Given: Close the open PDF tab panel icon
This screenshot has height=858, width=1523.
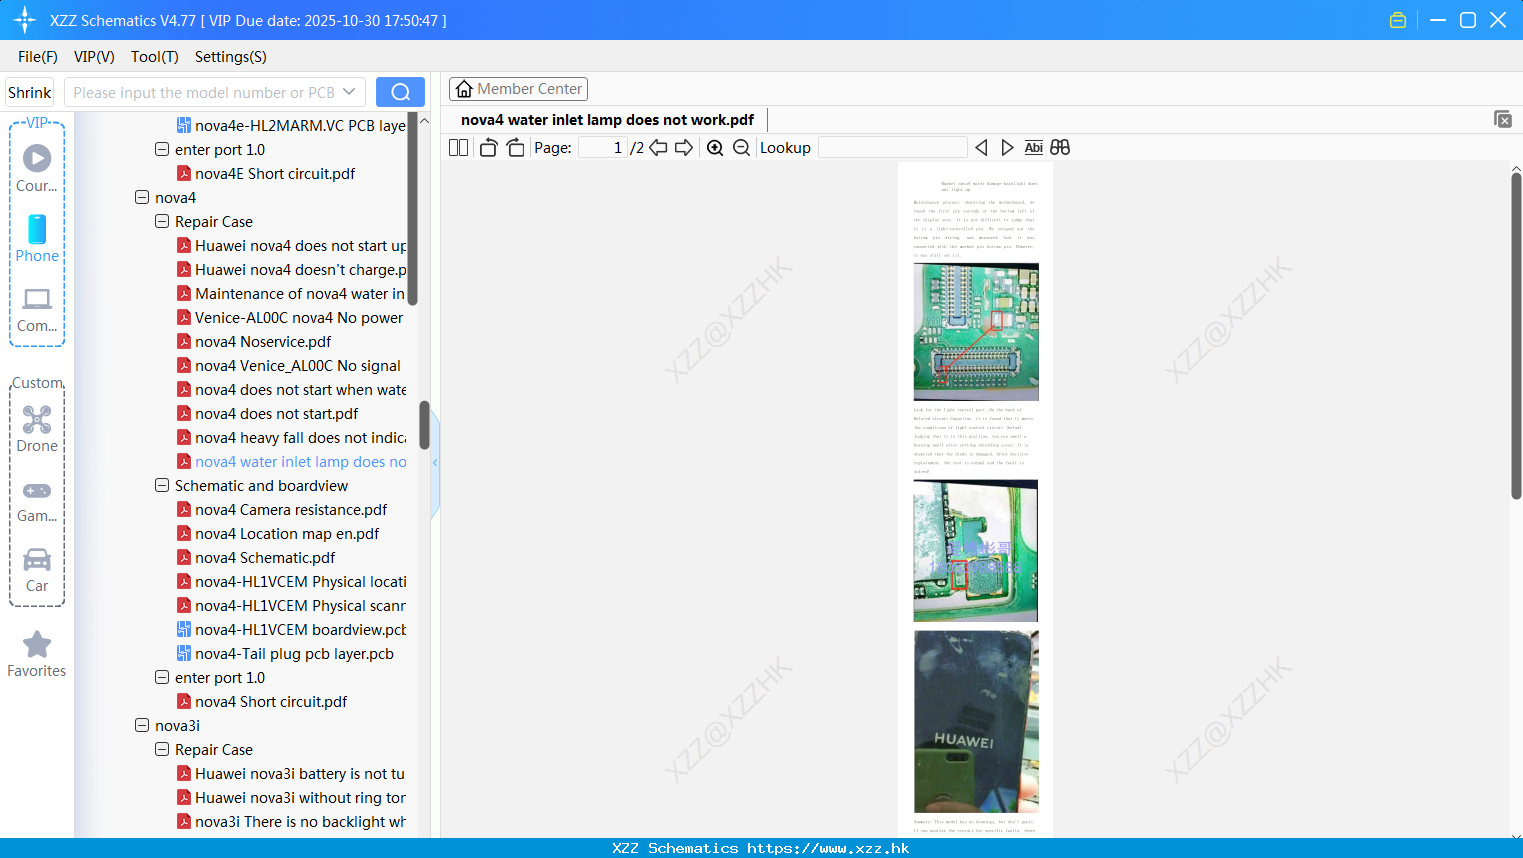Looking at the screenshot, I should (1503, 119).
